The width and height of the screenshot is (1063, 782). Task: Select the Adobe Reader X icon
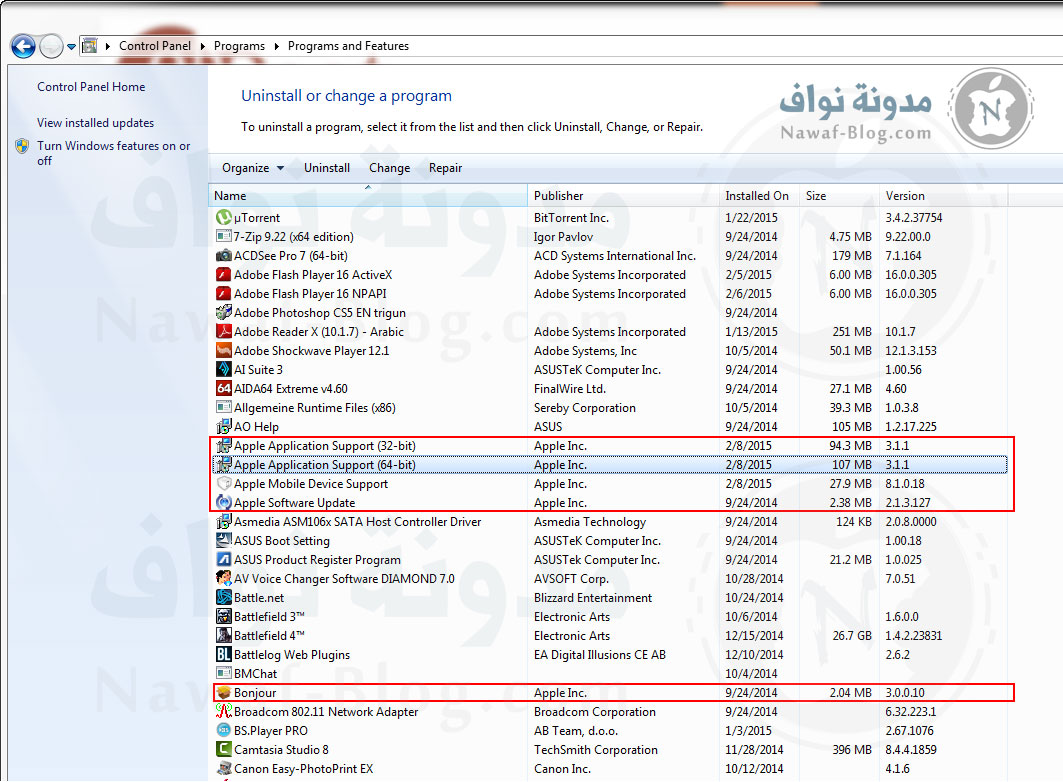pyautogui.click(x=224, y=332)
